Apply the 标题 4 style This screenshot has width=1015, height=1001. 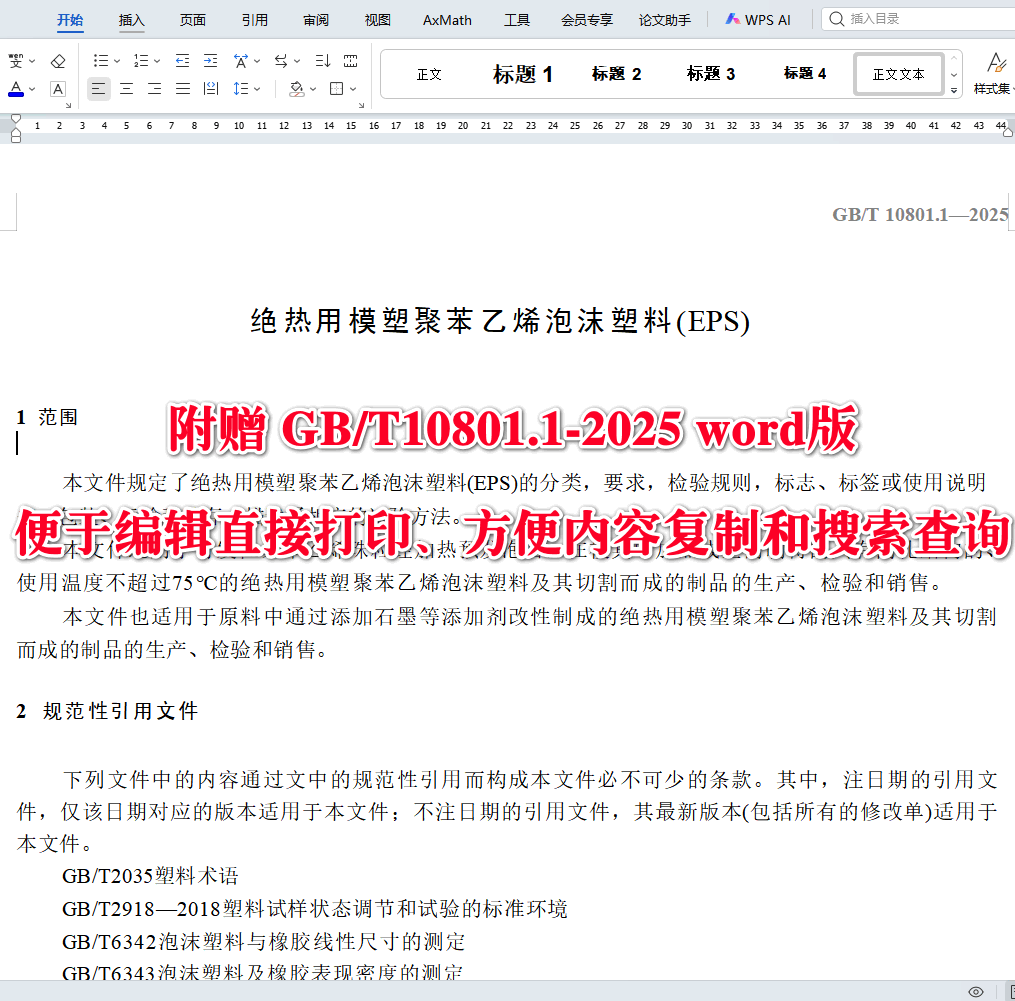click(x=805, y=74)
